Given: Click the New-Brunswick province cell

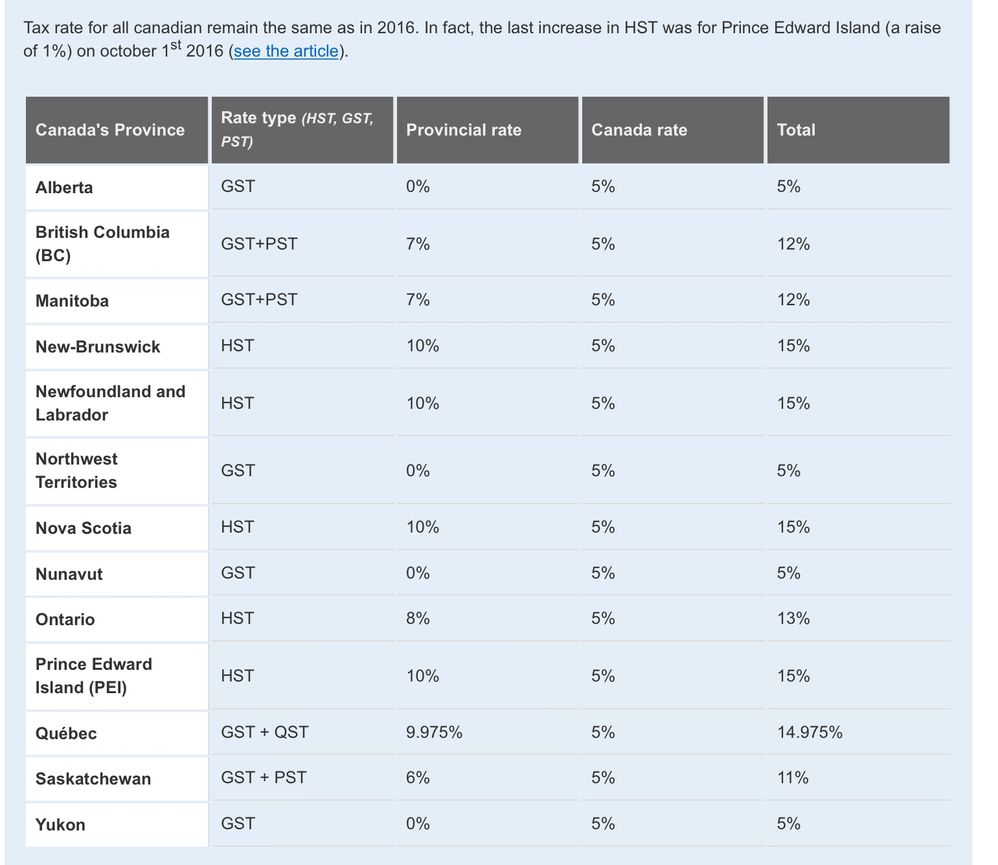Looking at the screenshot, I should click(98, 347).
